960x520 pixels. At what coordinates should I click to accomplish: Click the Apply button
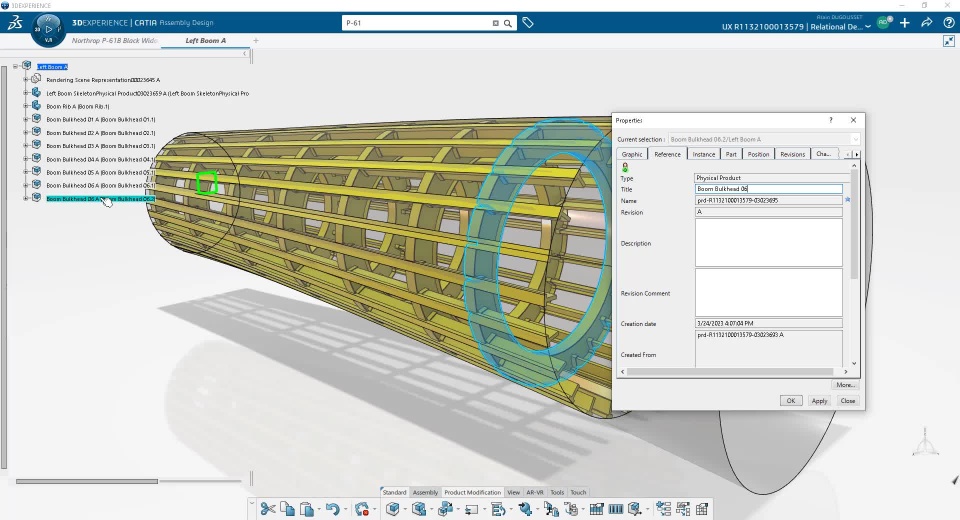pos(819,401)
